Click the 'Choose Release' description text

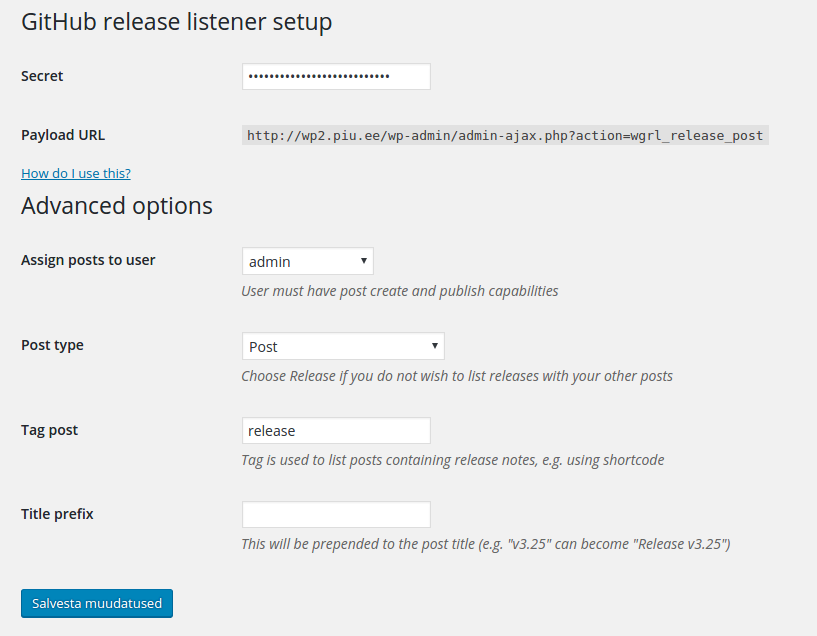tap(457, 376)
